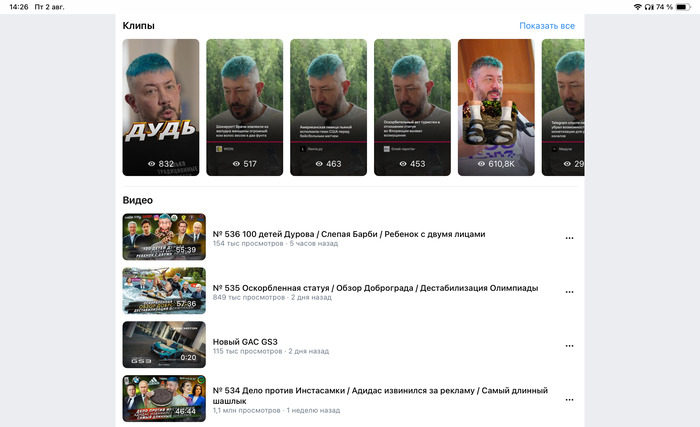The width and height of the screenshot is (700, 427).
Task: Play video thumbnail with 55:39 duration
Action: click(164, 237)
